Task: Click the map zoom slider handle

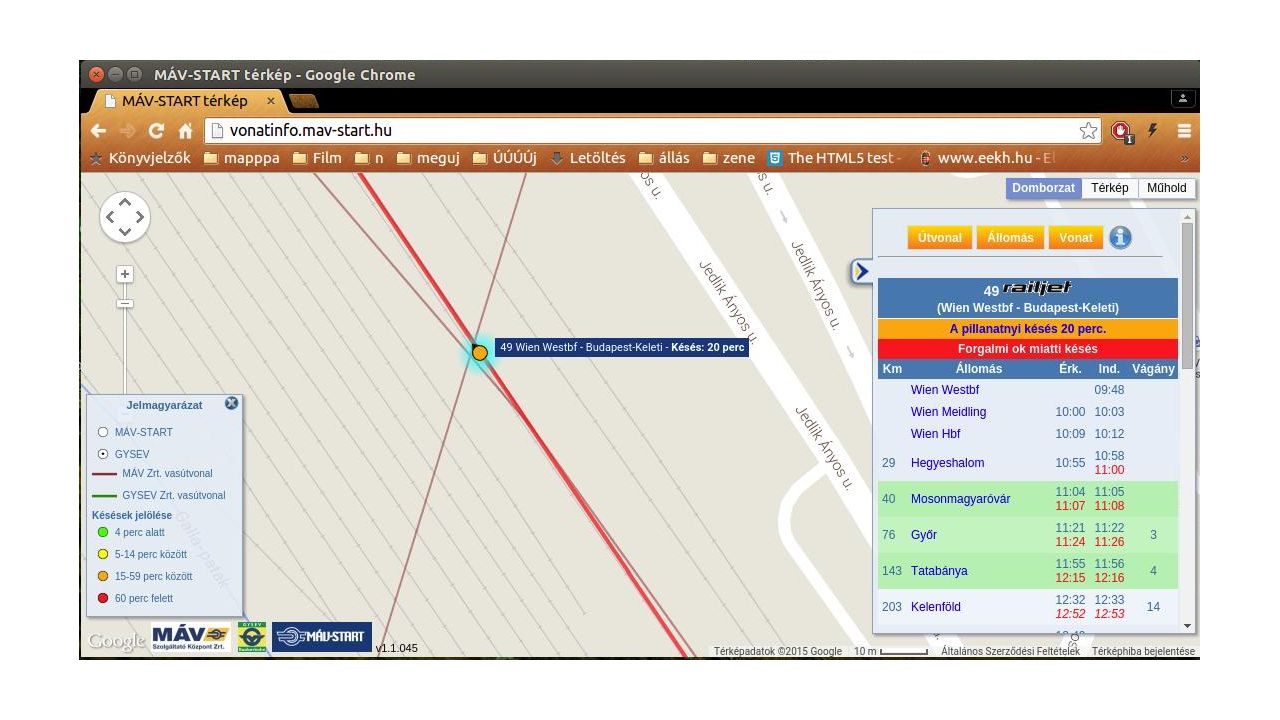Action: (125, 303)
